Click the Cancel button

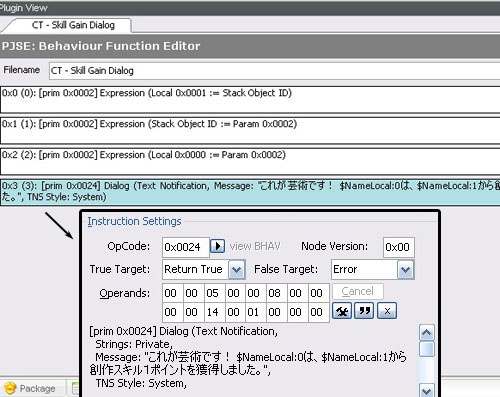(358, 291)
